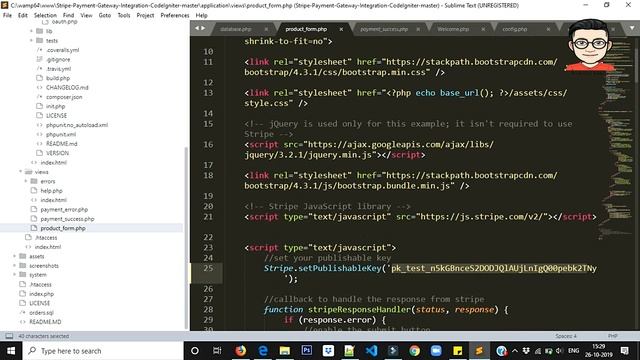The image size is (640, 360).
Task: Switch to the payment_success.php tab
Action: click(x=384, y=29)
